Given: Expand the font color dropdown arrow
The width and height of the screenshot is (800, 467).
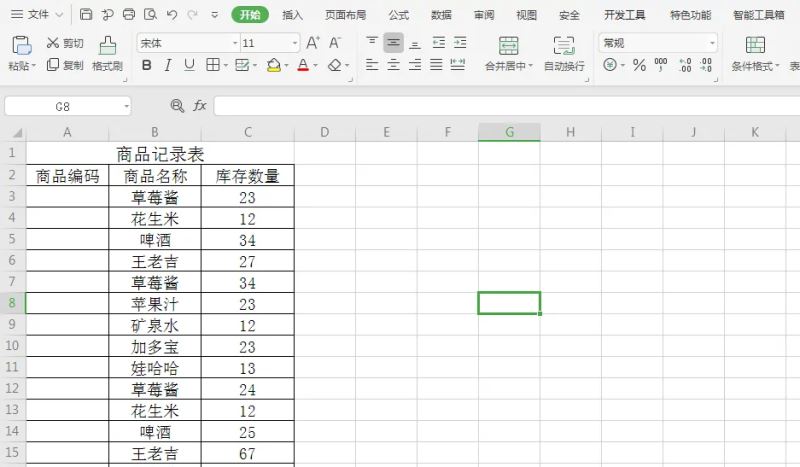Looking at the screenshot, I should point(316,65).
